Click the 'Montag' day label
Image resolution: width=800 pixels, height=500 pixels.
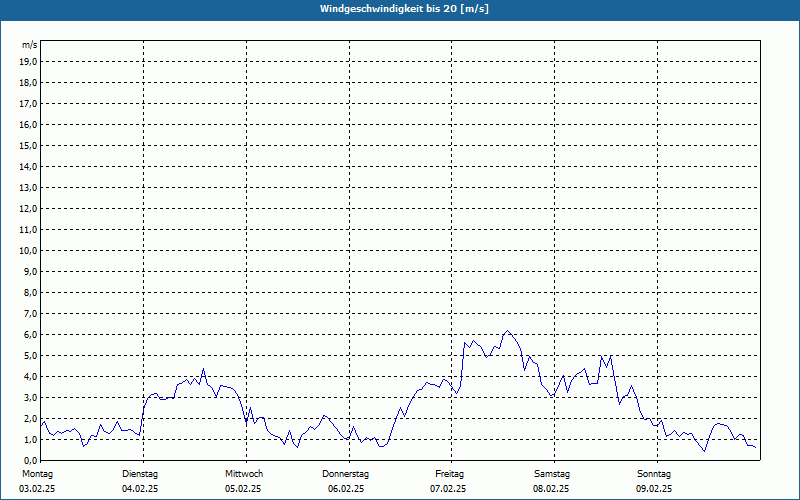(37, 474)
